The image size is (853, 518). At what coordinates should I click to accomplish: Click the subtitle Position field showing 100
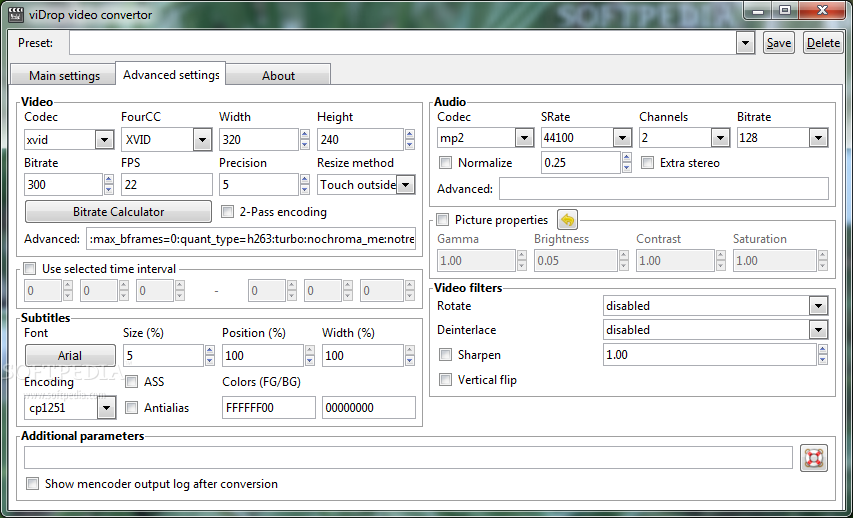pos(263,356)
